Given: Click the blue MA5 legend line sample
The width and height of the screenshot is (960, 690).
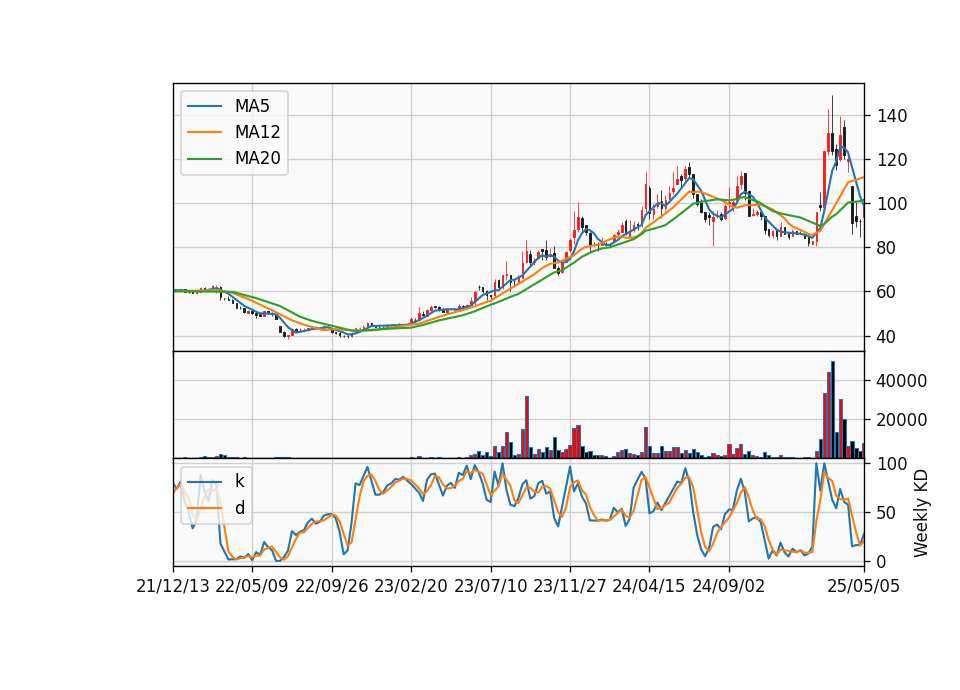Looking at the screenshot, I should (204, 106).
